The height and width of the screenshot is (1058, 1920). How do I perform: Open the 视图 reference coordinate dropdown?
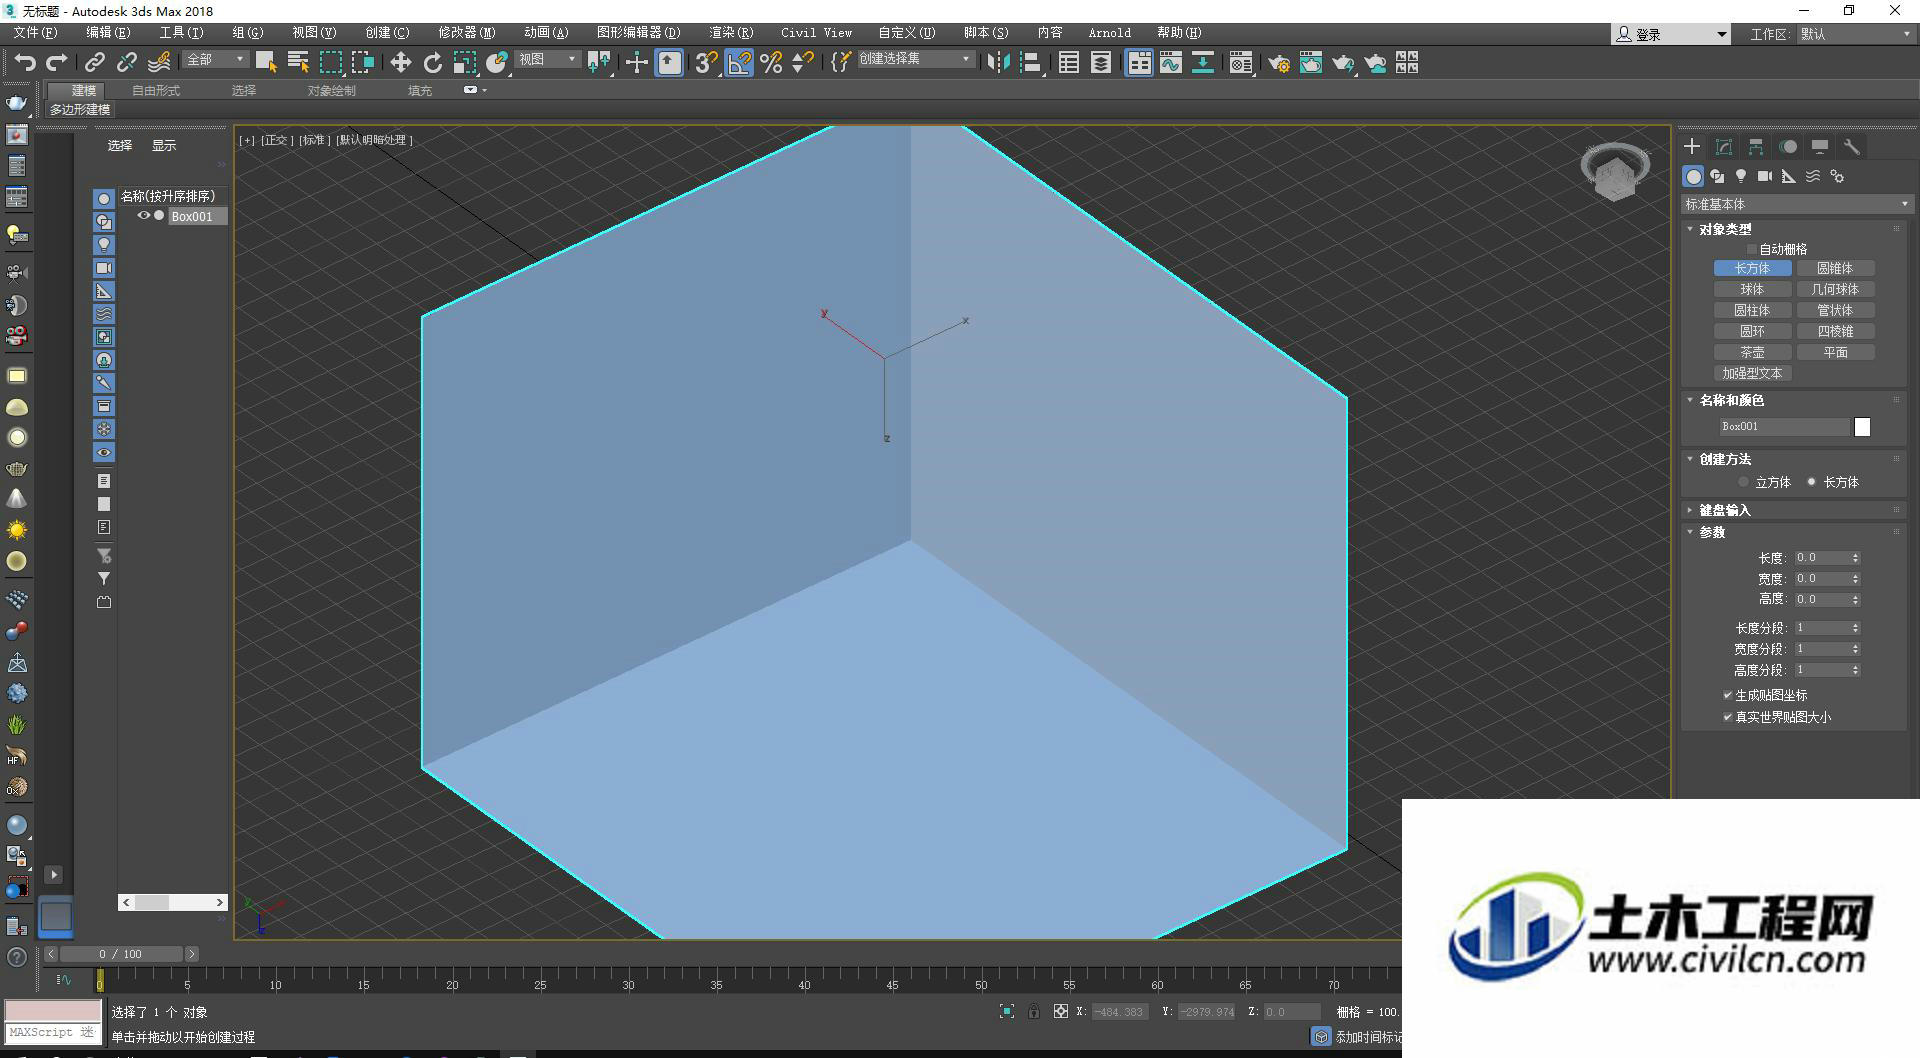(x=548, y=60)
